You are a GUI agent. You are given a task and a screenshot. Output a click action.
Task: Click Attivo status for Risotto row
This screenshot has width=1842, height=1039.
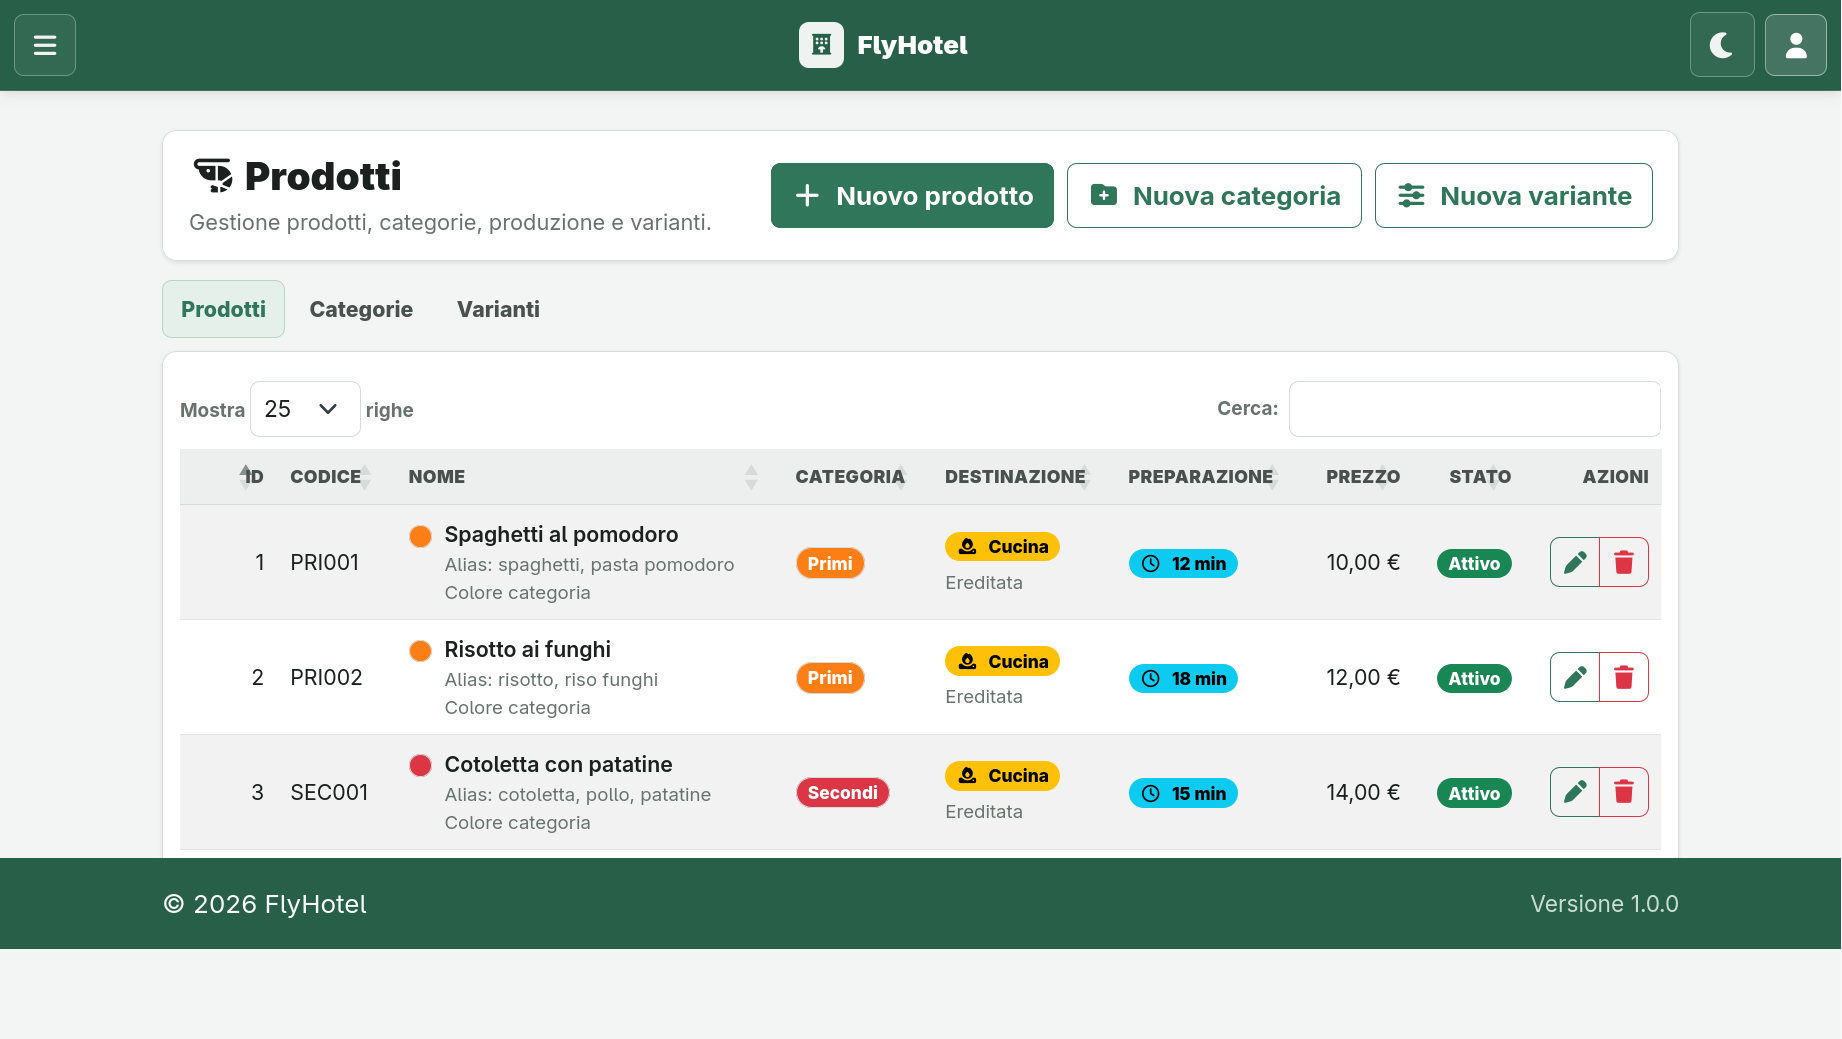click(x=1474, y=678)
